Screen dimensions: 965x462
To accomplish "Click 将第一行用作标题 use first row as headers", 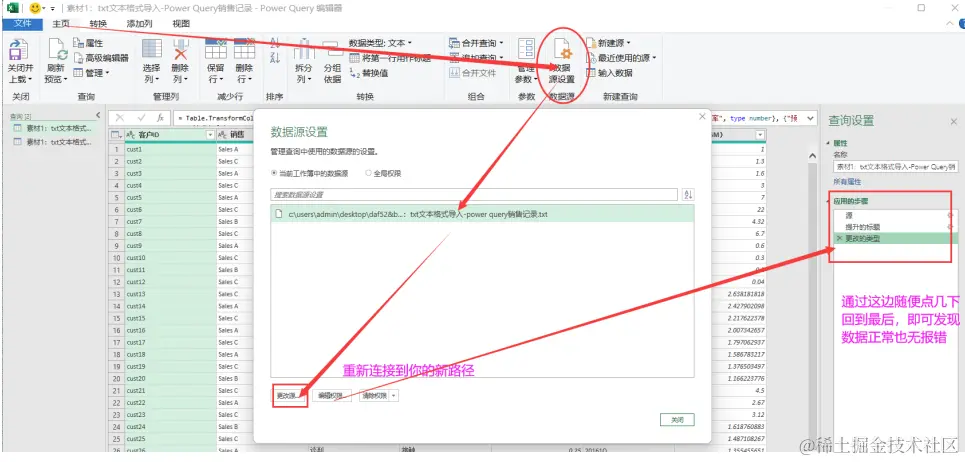I will (390, 58).
